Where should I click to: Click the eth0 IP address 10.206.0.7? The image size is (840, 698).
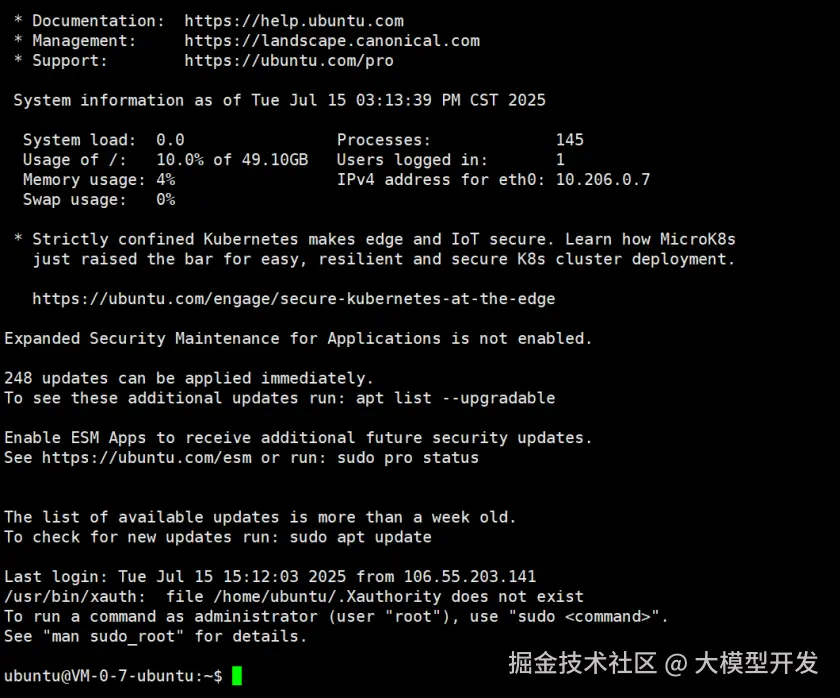click(603, 180)
